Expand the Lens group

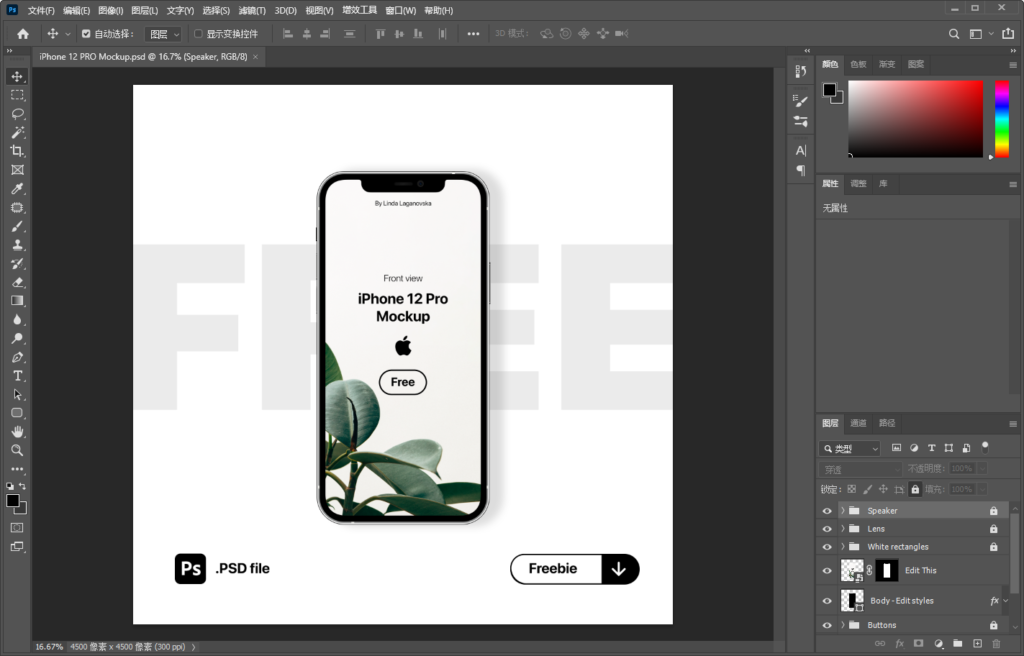(842, 529)
